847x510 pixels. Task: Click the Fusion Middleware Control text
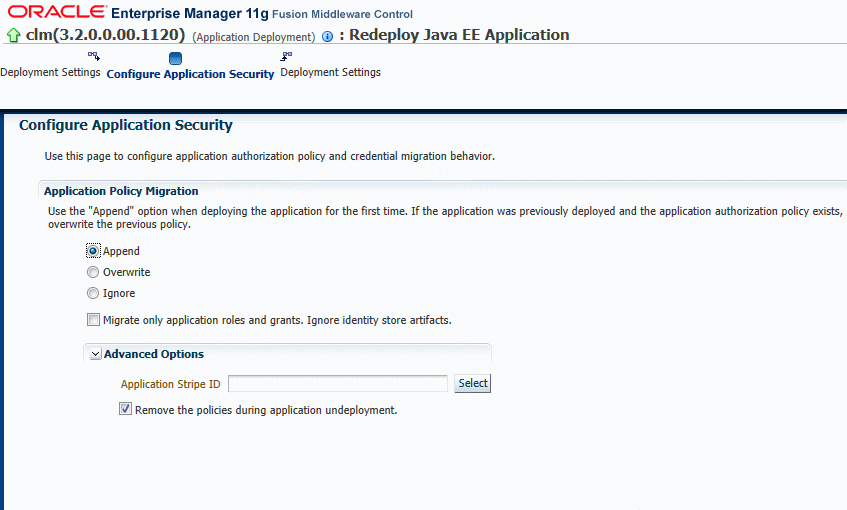coord(342,14)
